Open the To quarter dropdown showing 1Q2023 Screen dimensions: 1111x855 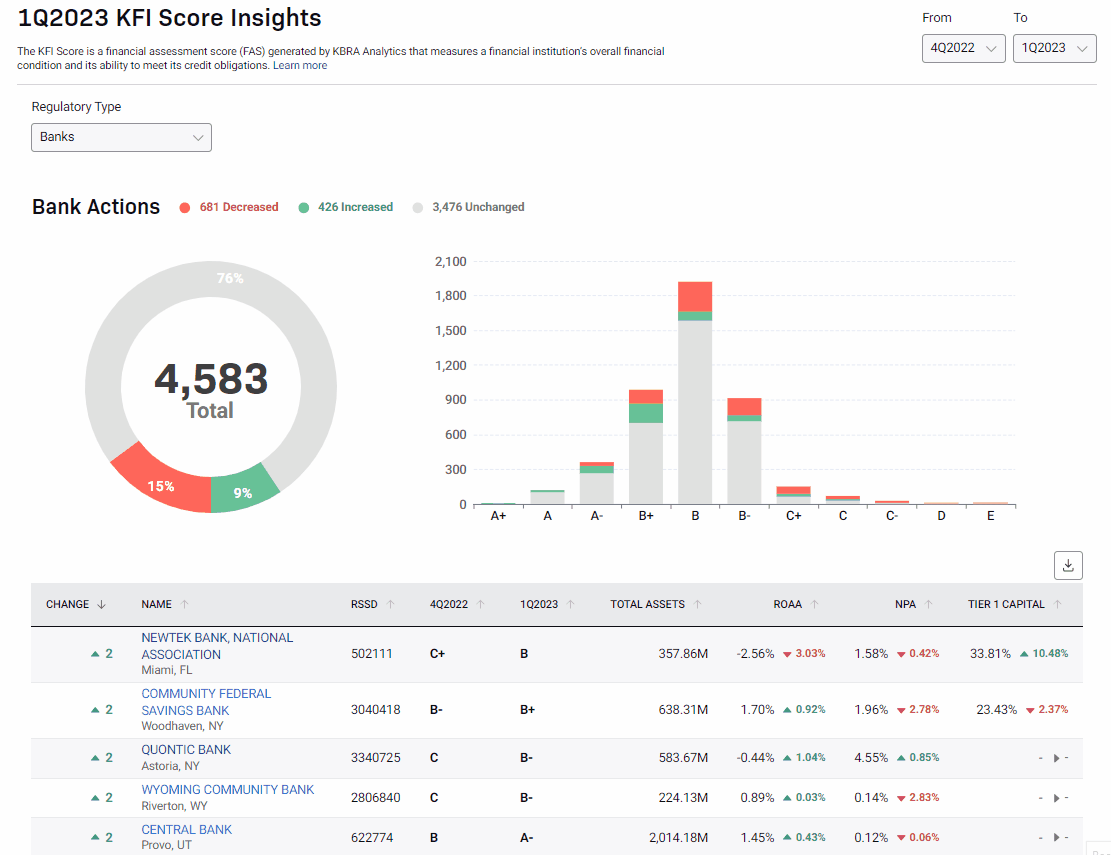pyautogui.click(x=1054, y=47)
